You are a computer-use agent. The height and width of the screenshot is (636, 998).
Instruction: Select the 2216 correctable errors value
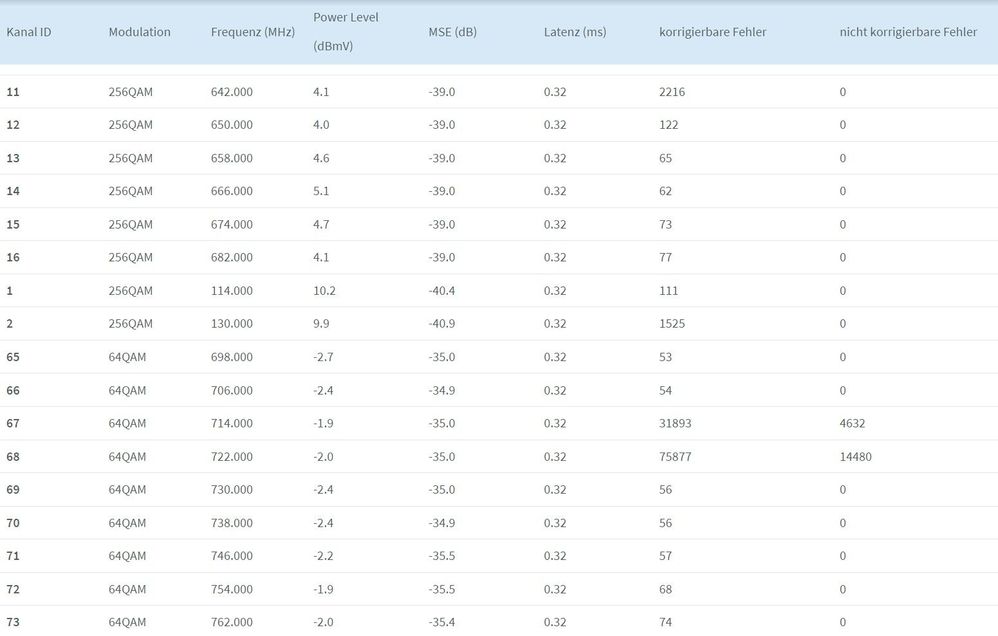click(x=672, y=92)
